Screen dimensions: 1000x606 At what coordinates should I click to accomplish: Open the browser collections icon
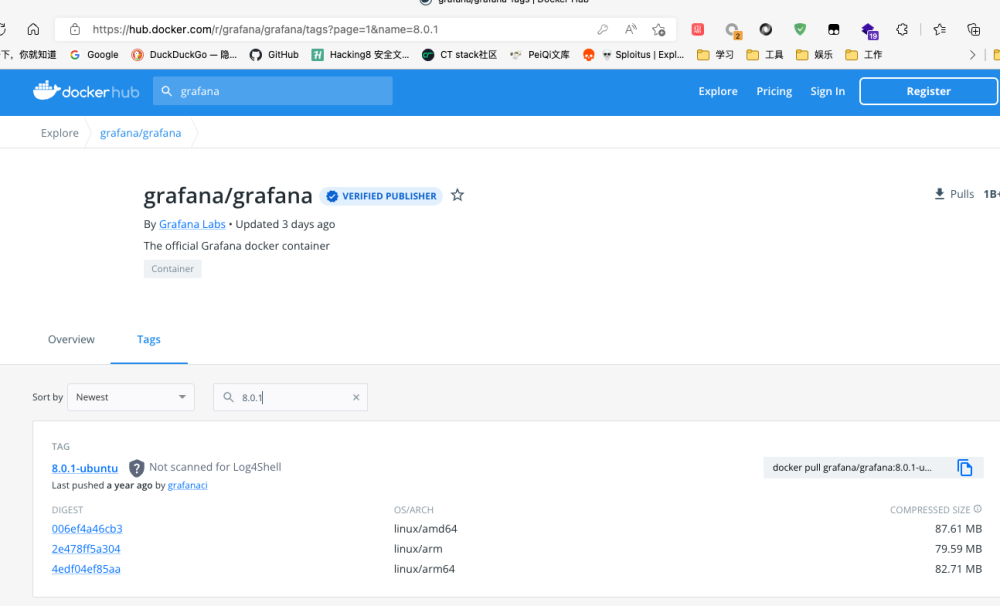(973, 29)
